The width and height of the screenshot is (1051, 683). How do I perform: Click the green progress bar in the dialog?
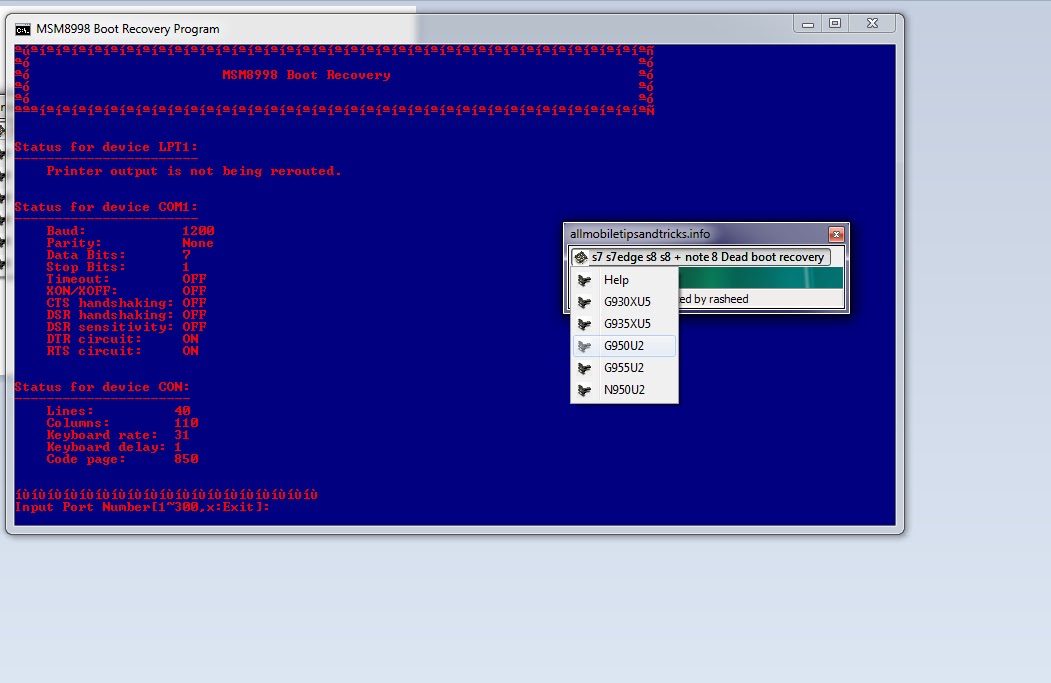[761, 277]
